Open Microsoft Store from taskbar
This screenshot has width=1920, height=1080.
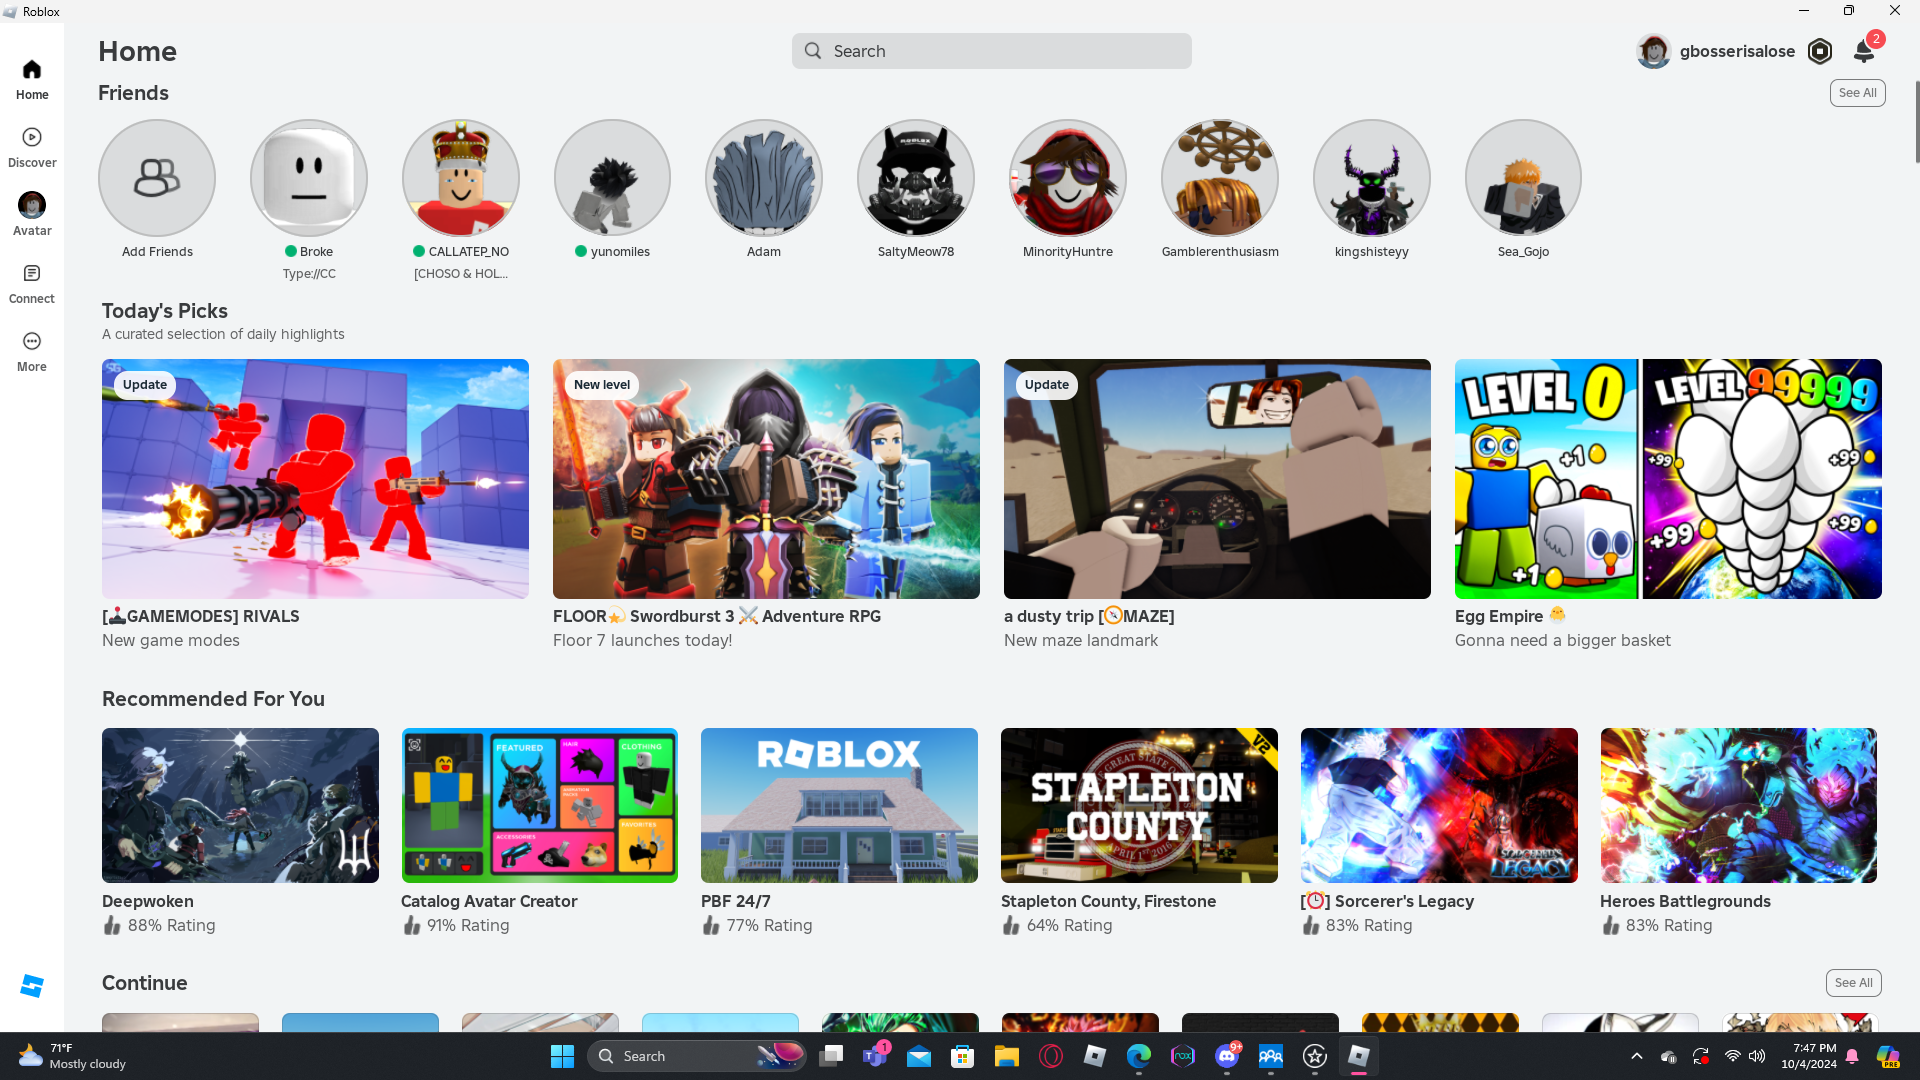(963, 1056)
